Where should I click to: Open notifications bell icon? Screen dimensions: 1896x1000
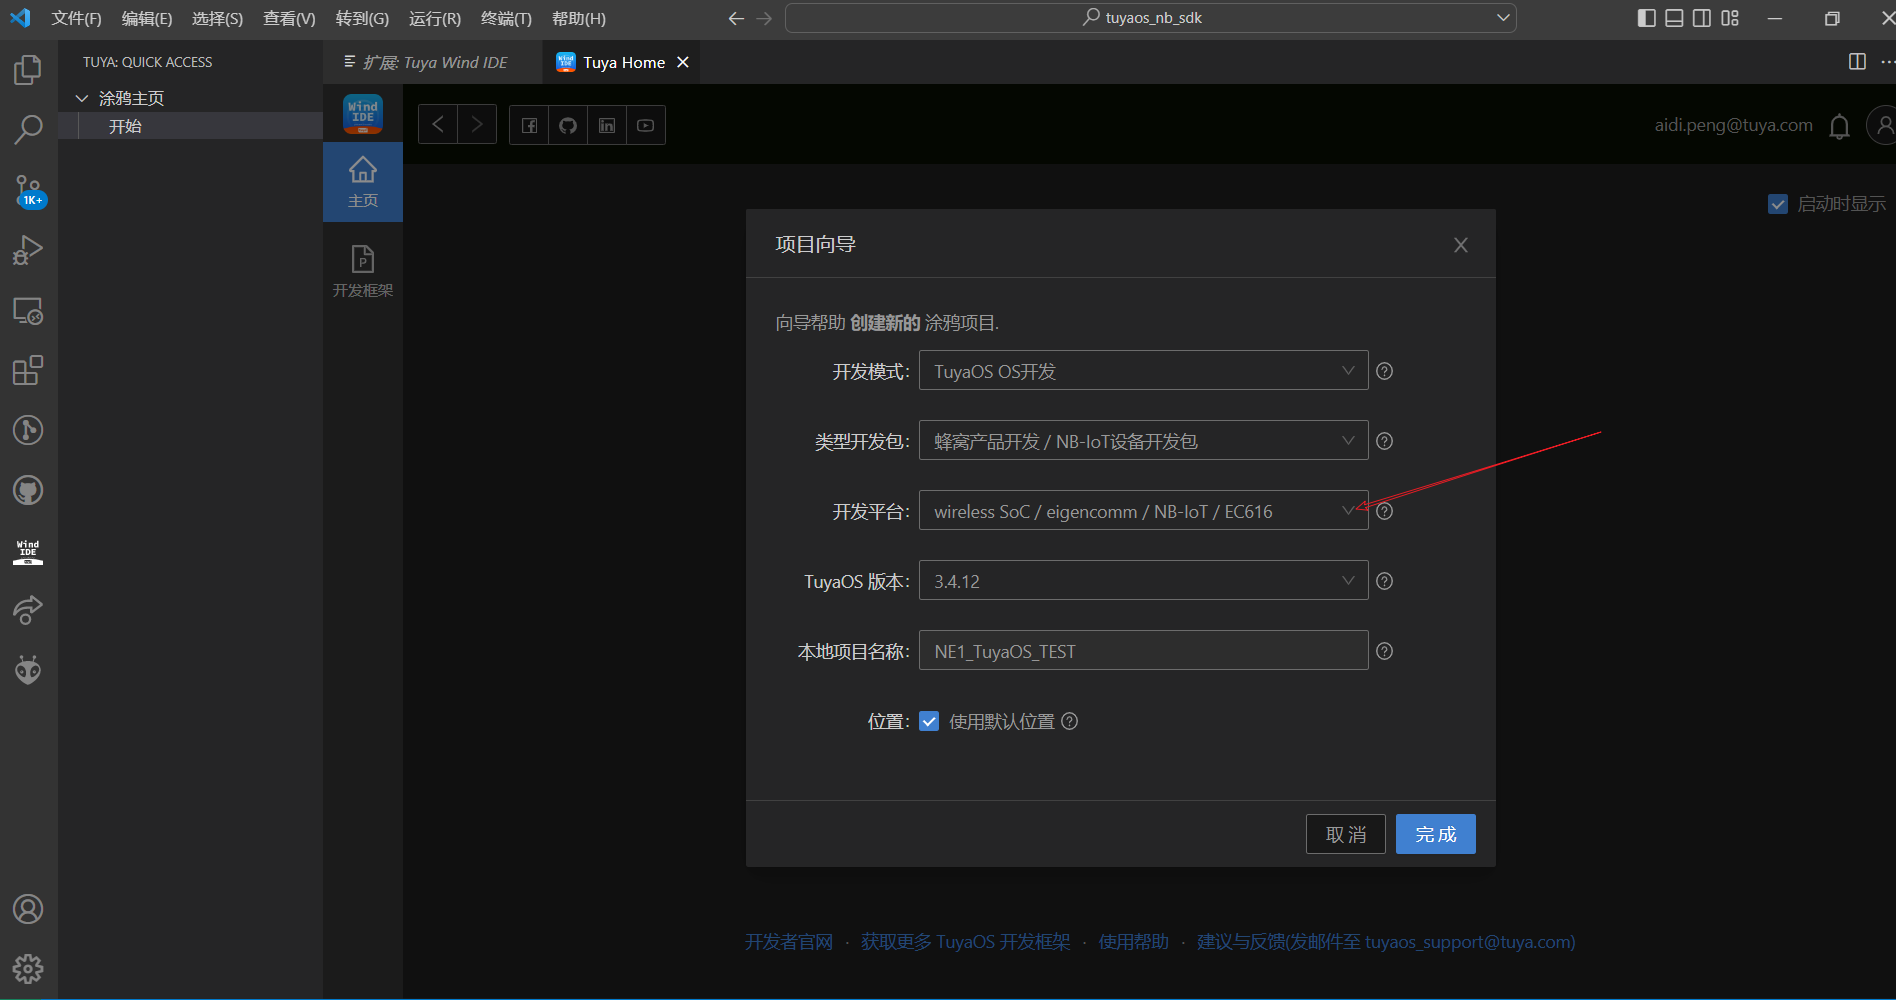[1839, 126]
